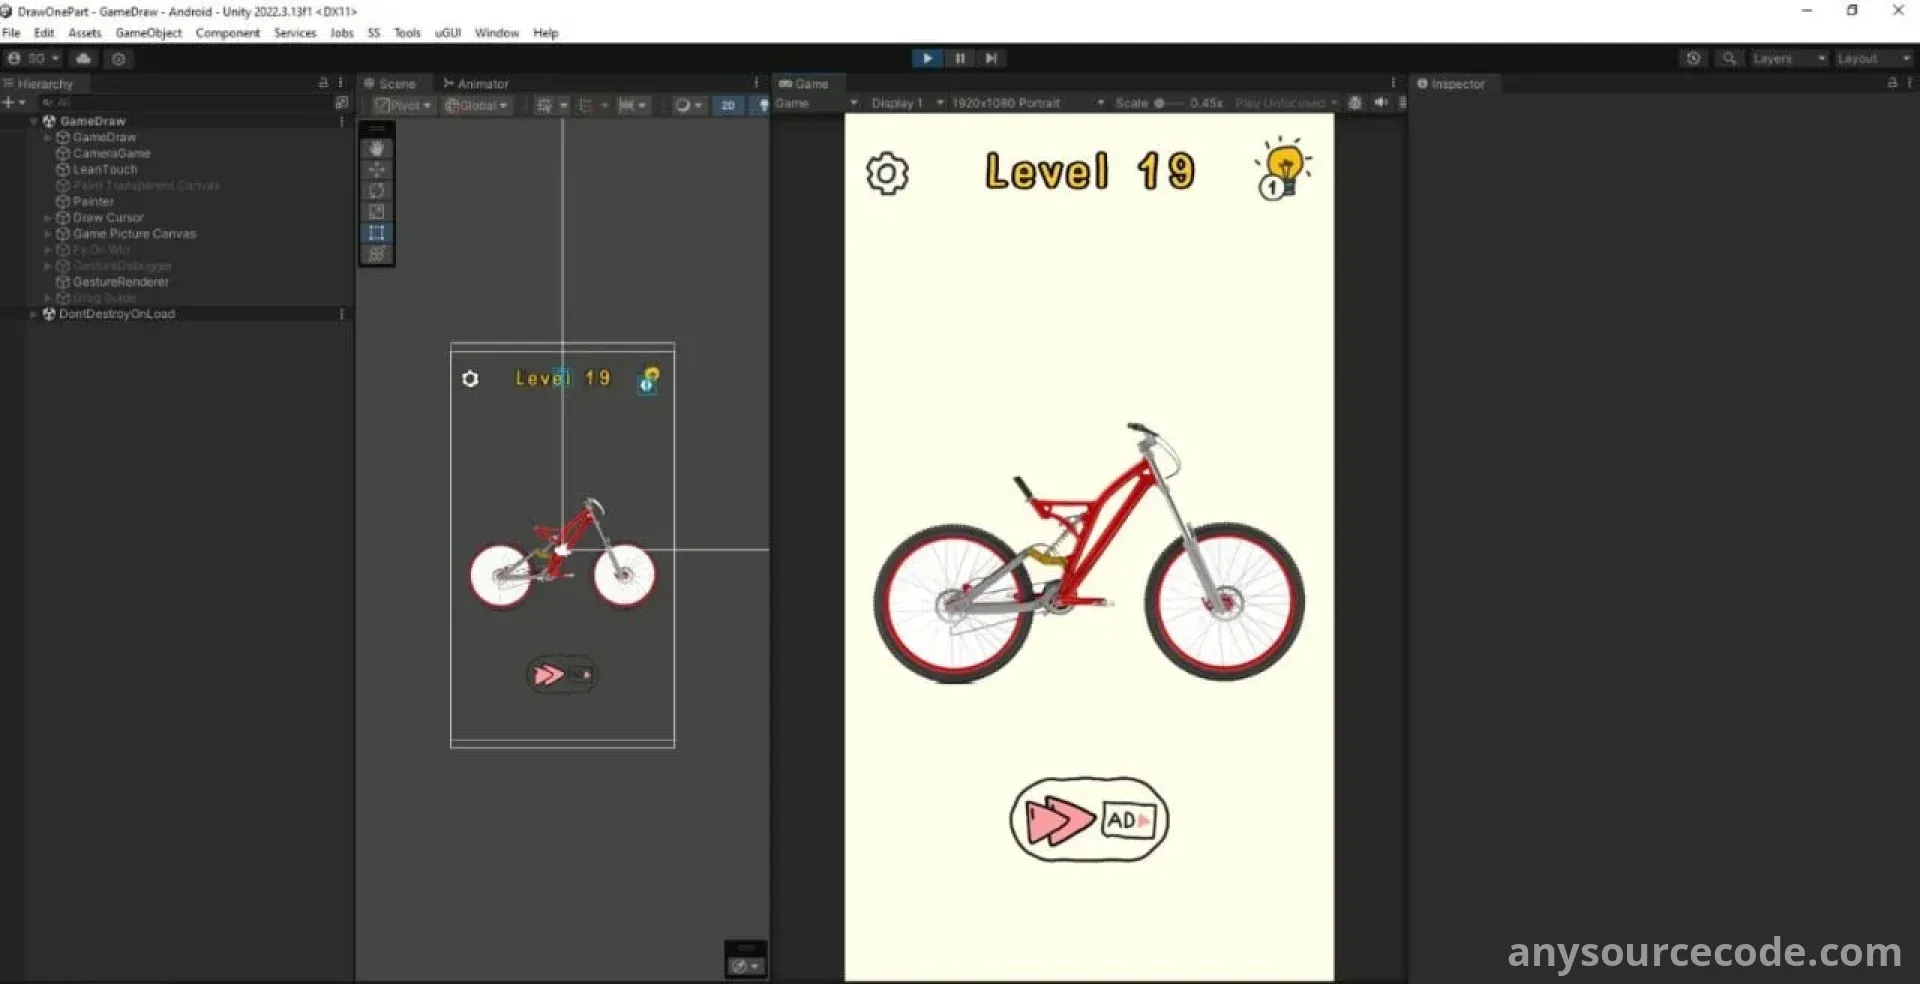Click the cloud services icon
Viewport: 1920px width, 984px height.
[x=84, y=59]
